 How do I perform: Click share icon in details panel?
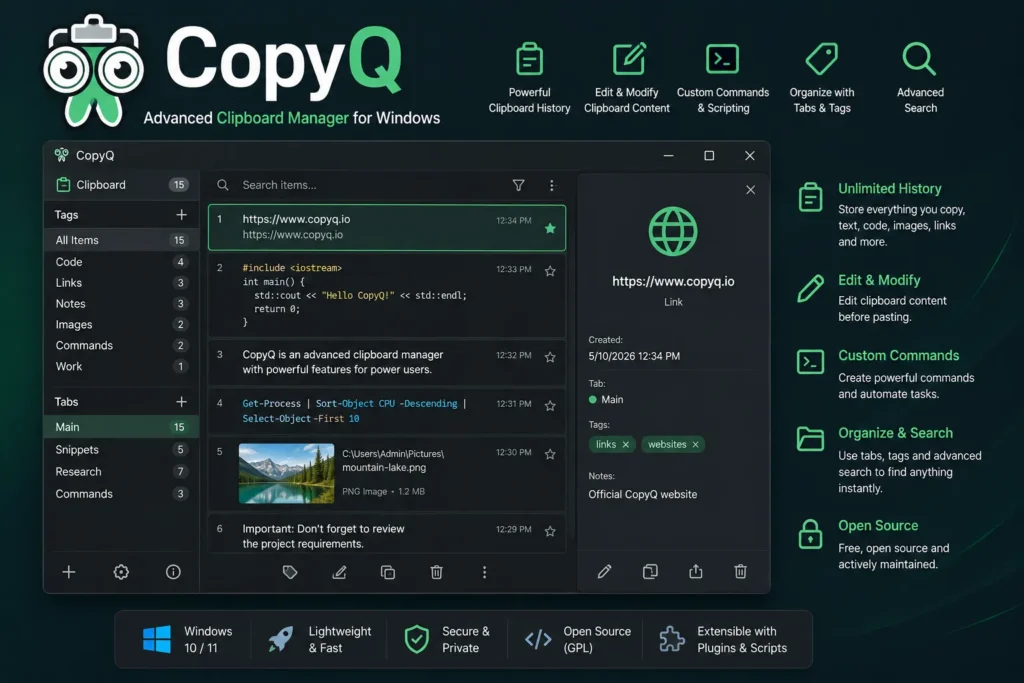[x=696, y=572]
